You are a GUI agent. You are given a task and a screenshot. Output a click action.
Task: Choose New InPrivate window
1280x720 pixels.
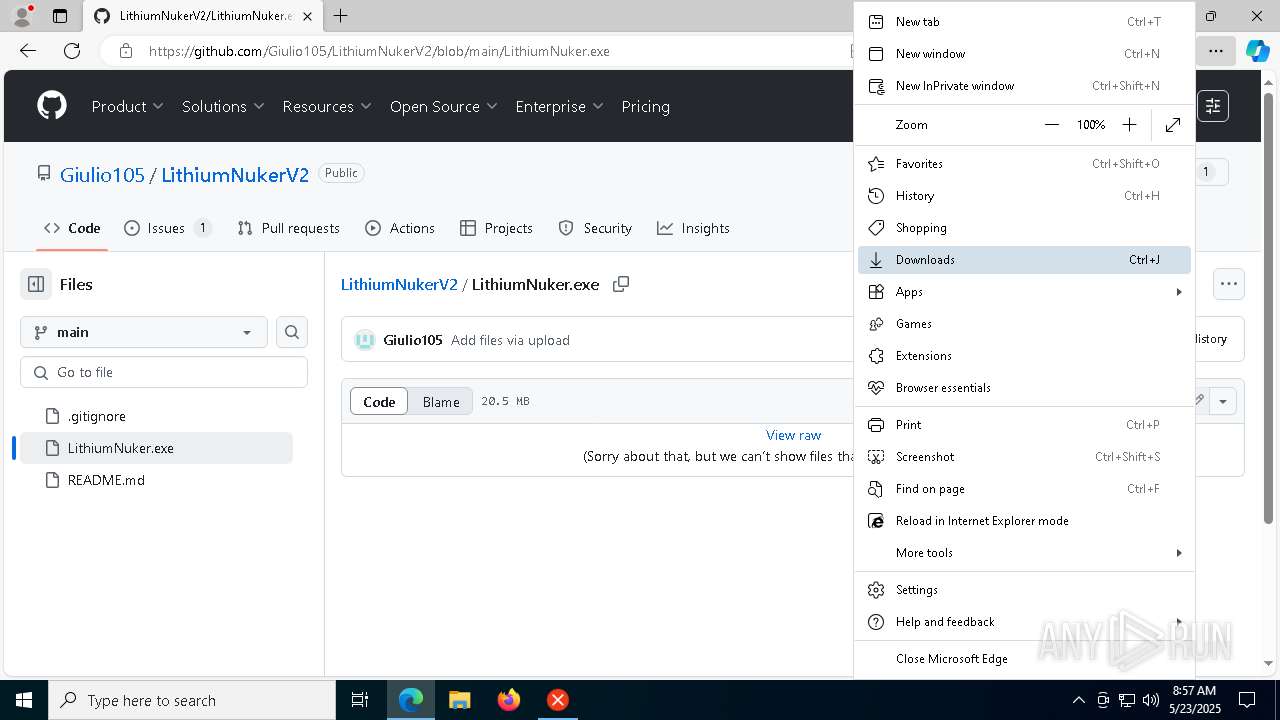[x=1024, y=86]
